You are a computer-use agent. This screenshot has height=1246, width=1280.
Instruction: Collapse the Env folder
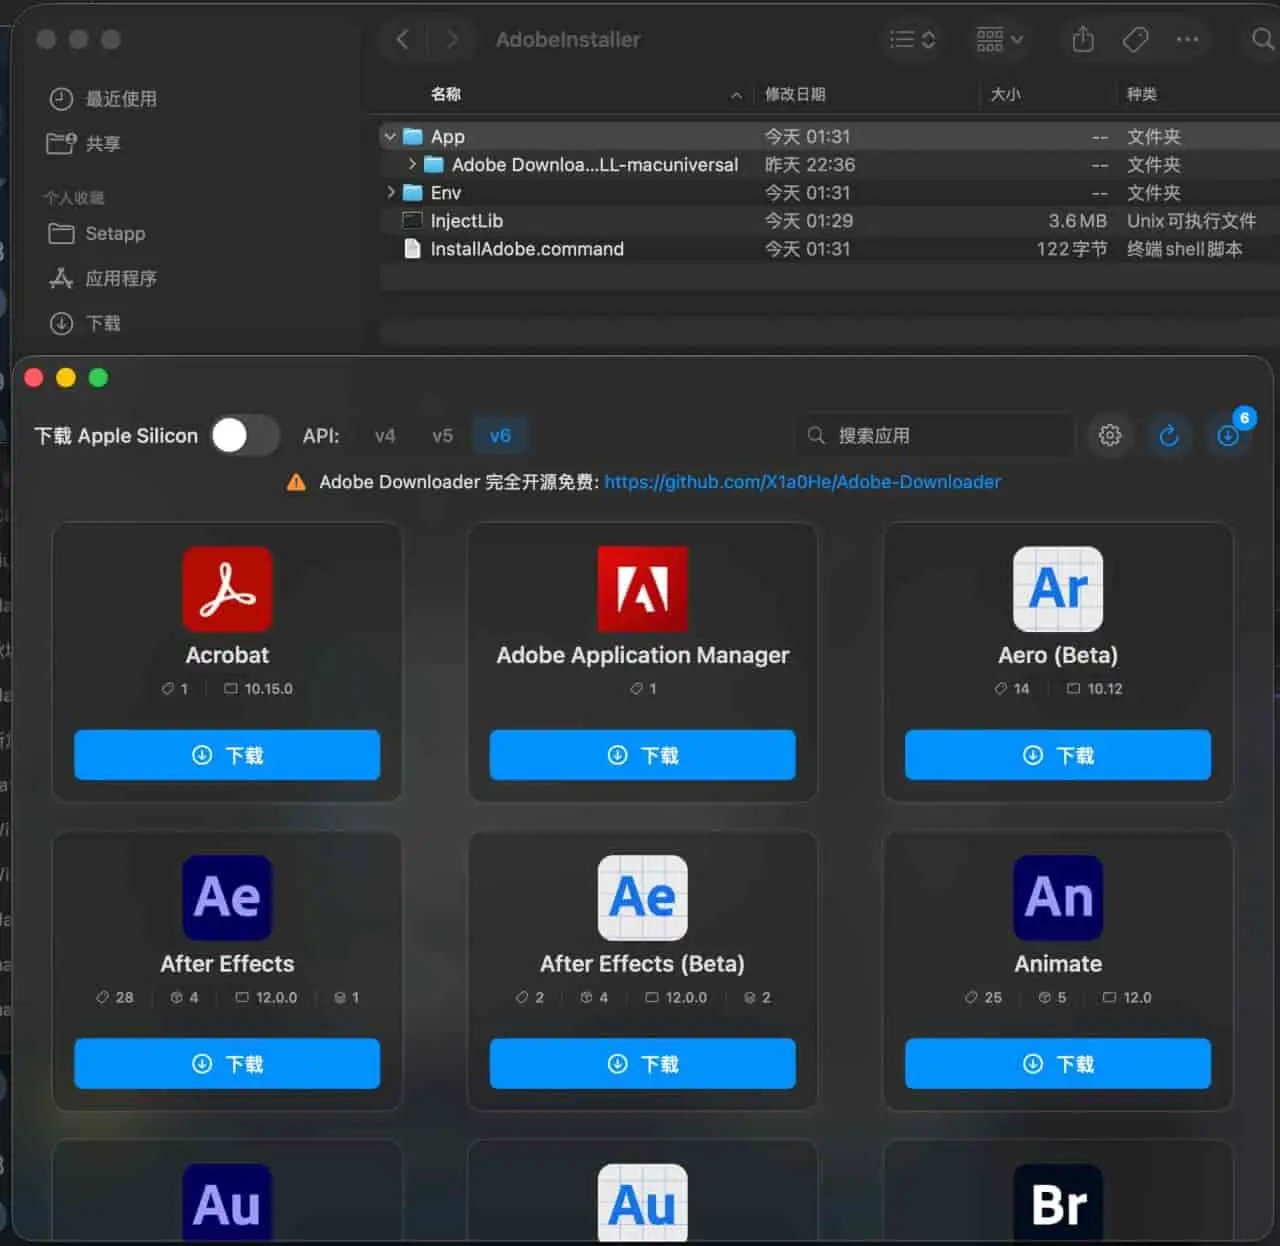click(x=390, y=192)
